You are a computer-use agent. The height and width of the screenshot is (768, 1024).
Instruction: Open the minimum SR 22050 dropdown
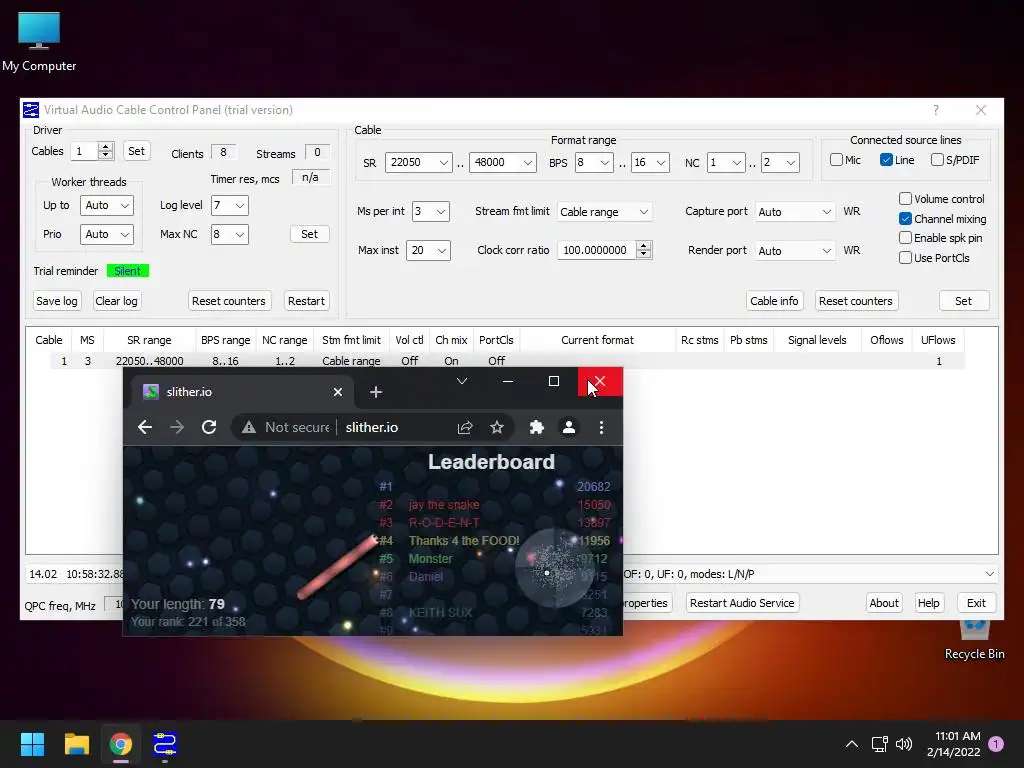point(419,162)
